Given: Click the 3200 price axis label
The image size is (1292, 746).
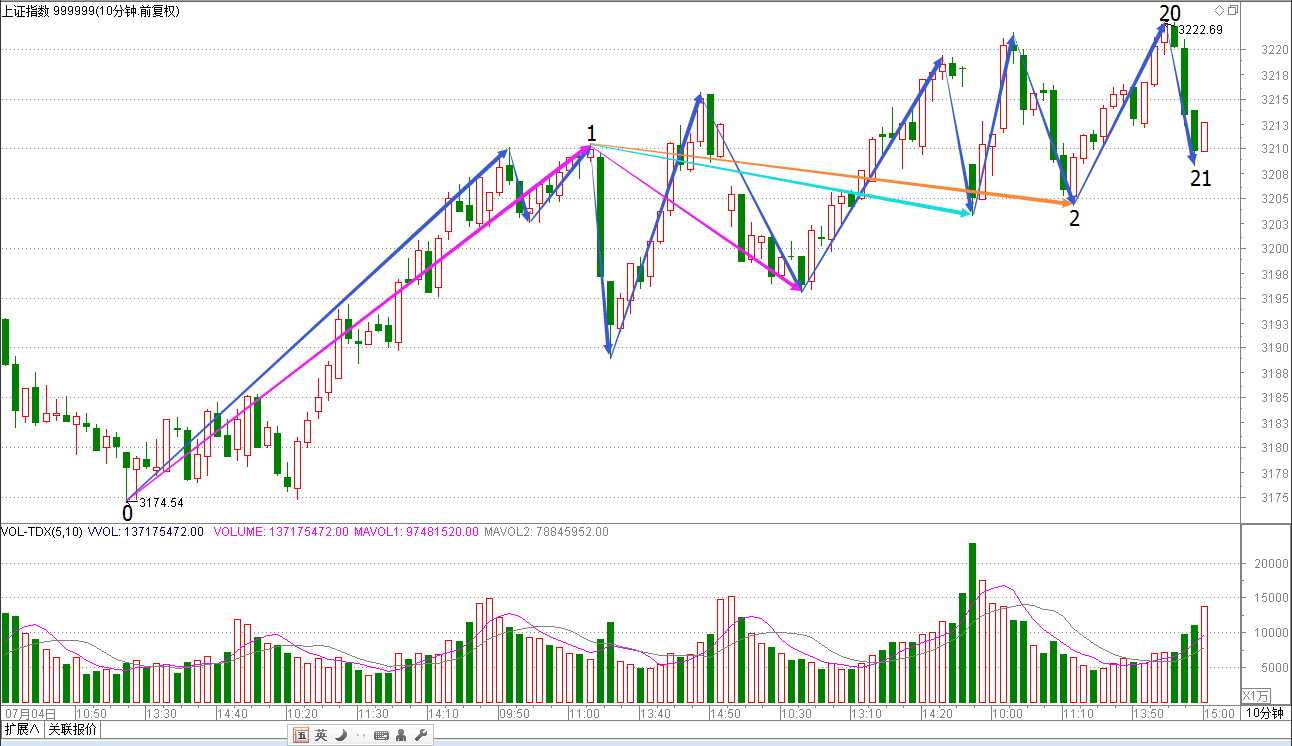Looking at the screenshot, I should tap(1274, 249).
